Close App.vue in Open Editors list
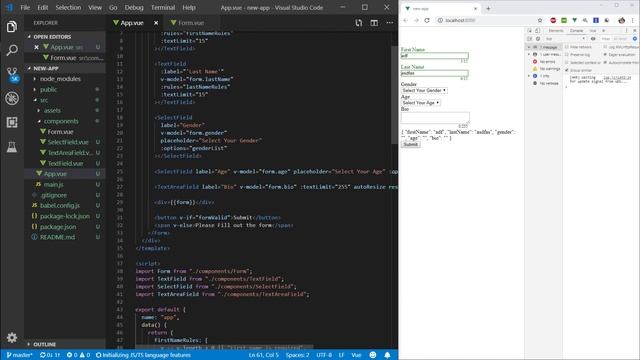This screenshot has width=640, height=360. pyautogui.click(x=36, y=47)
